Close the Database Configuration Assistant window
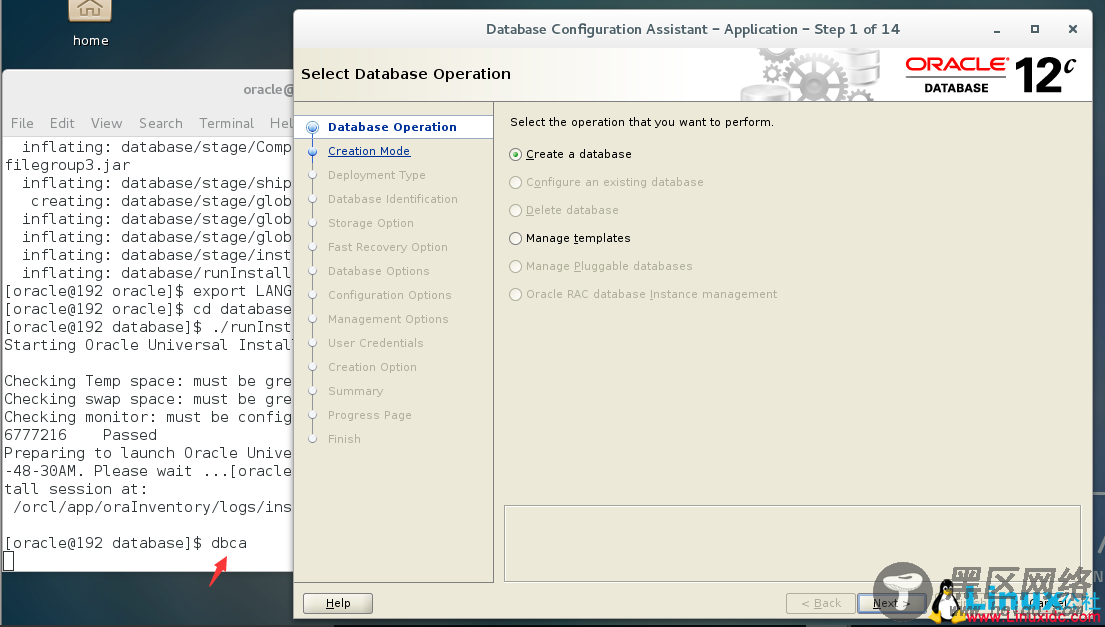1105x627 pixels. click(x=1073, y=29)
